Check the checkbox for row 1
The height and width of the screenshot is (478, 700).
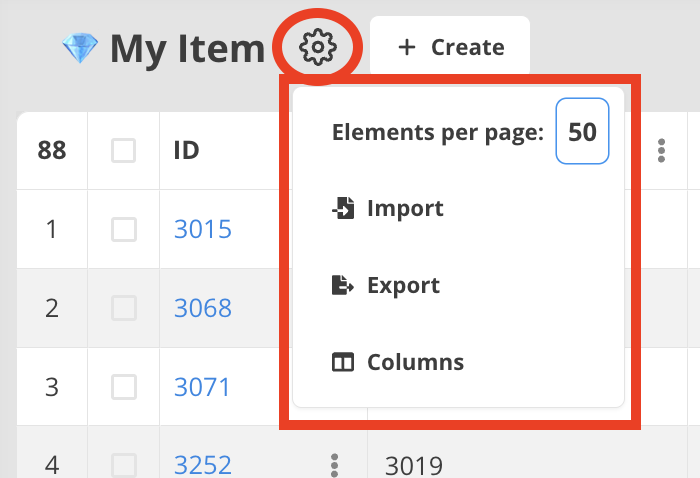pyautogui.click(x=123, y=230)
